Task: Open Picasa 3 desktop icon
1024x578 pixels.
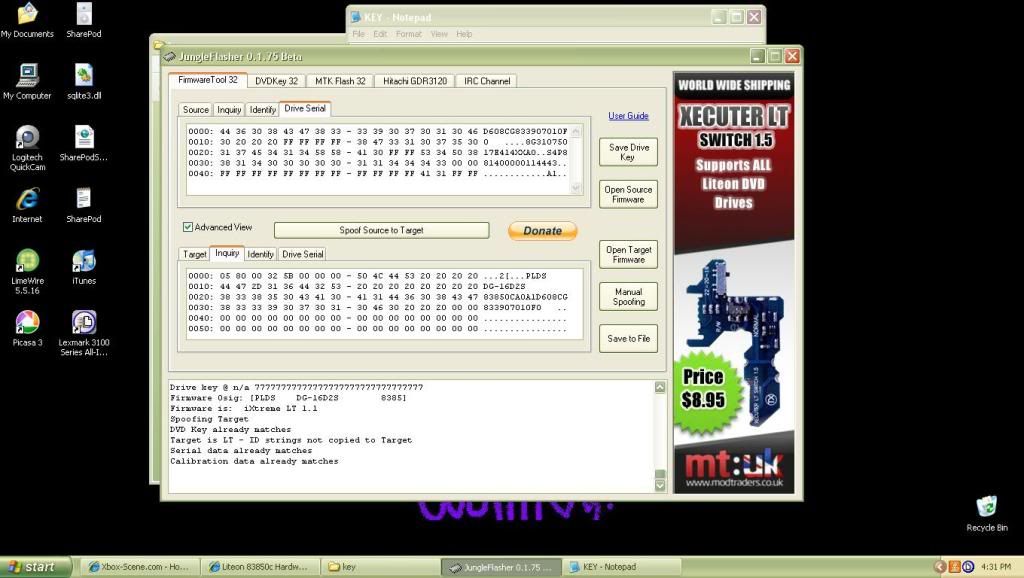Action: click(28, 323)
